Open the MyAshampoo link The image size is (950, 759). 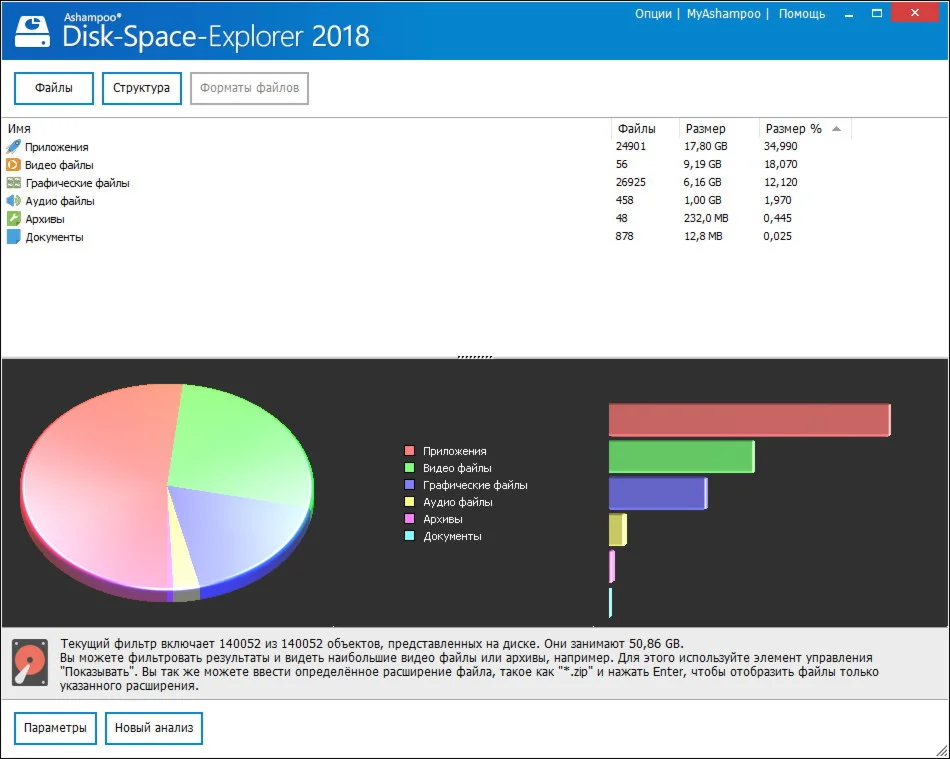723,14
